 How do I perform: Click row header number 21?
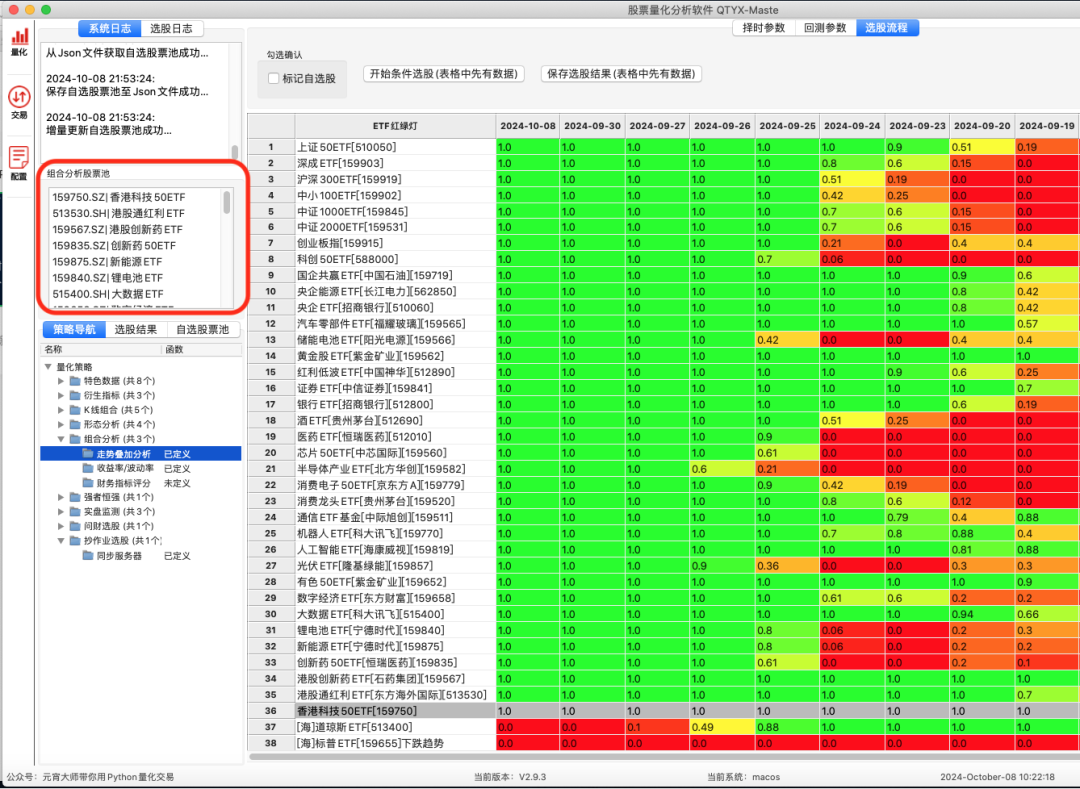271,469
